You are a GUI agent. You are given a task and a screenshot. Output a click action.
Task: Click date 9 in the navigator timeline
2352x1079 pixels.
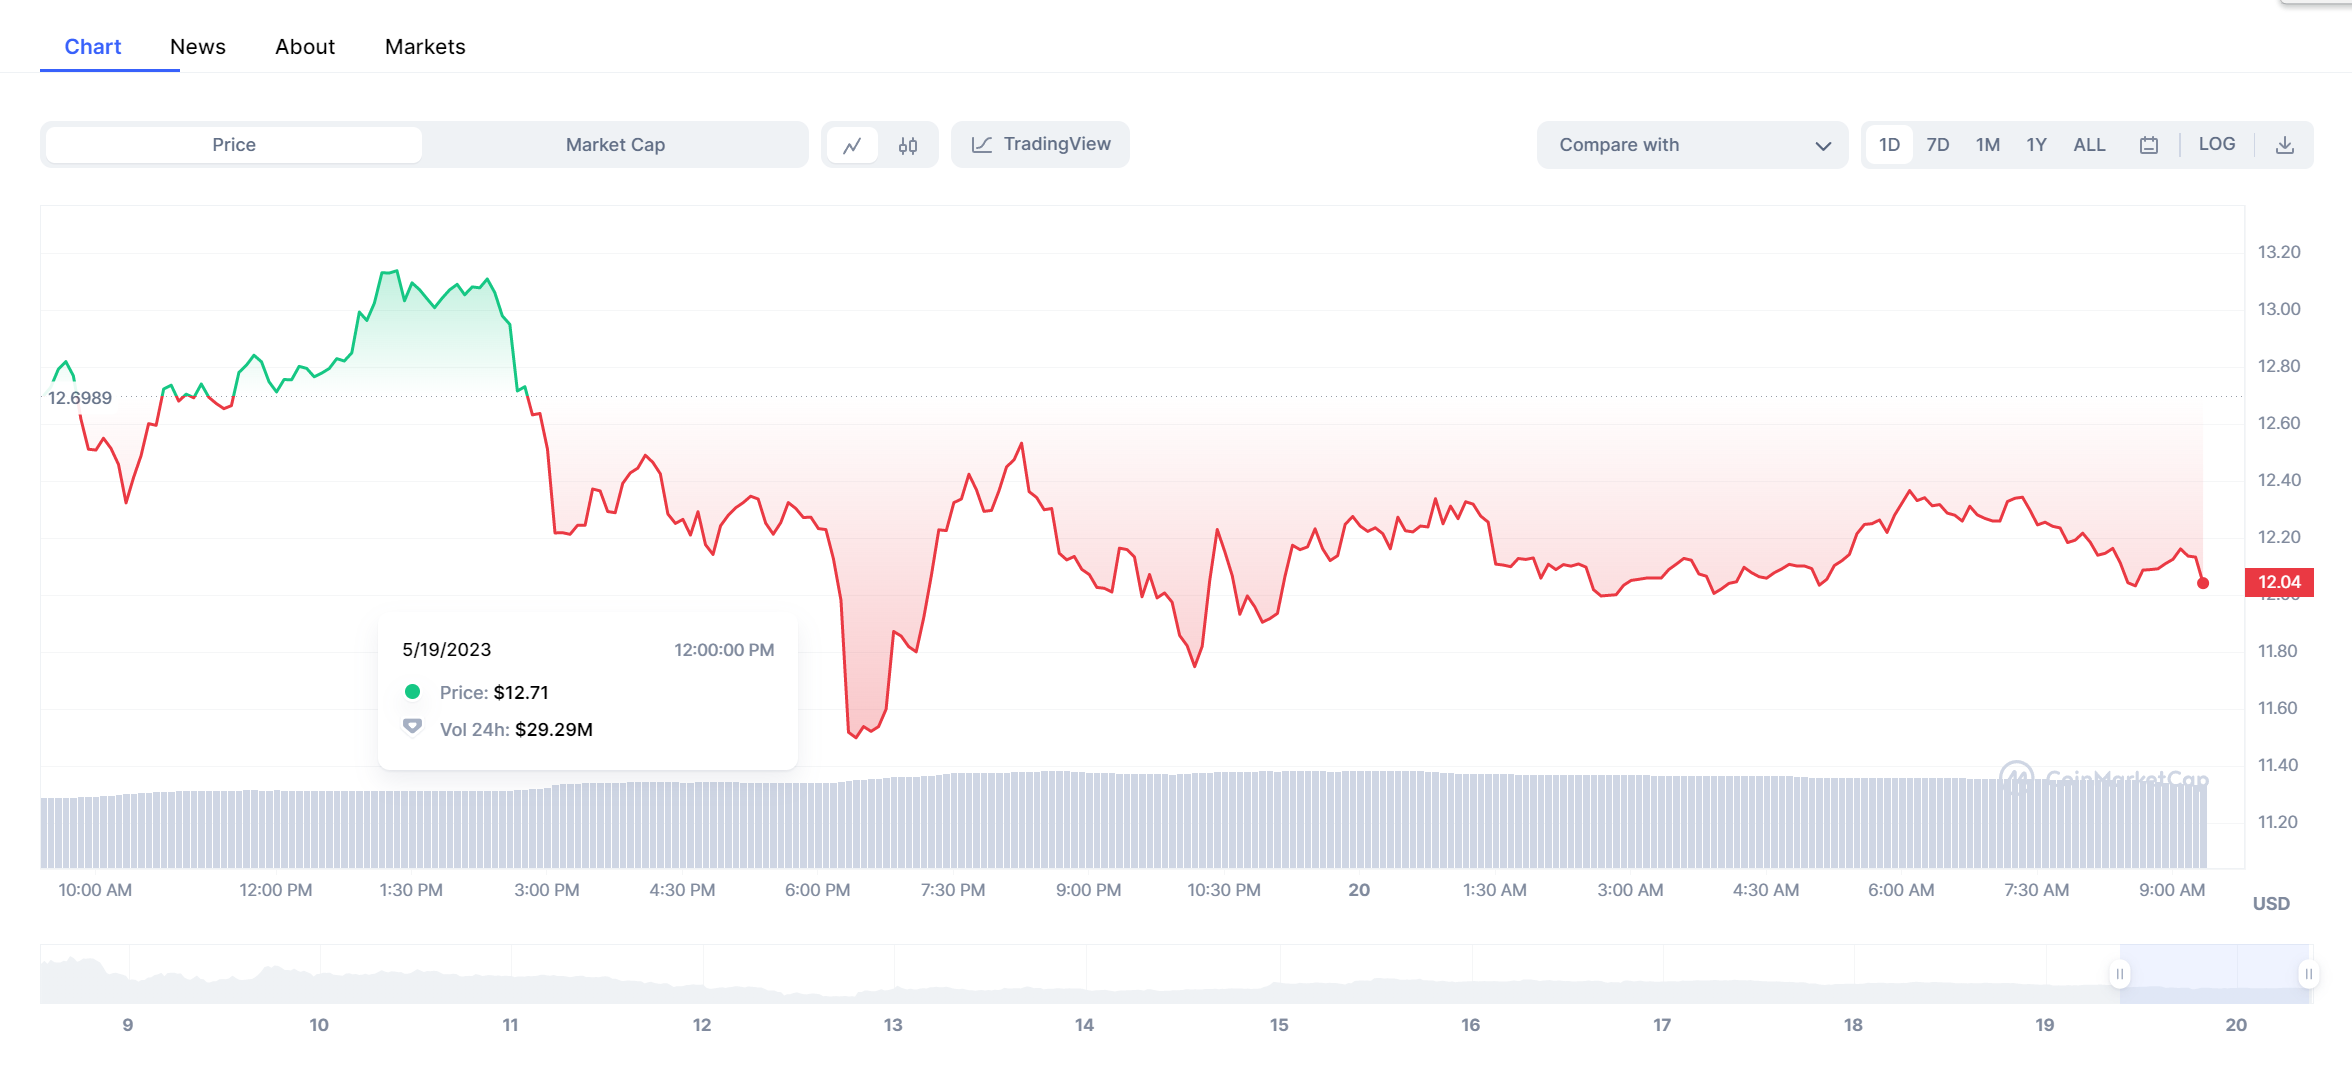pyautogui.click(x=128, y=1025)
